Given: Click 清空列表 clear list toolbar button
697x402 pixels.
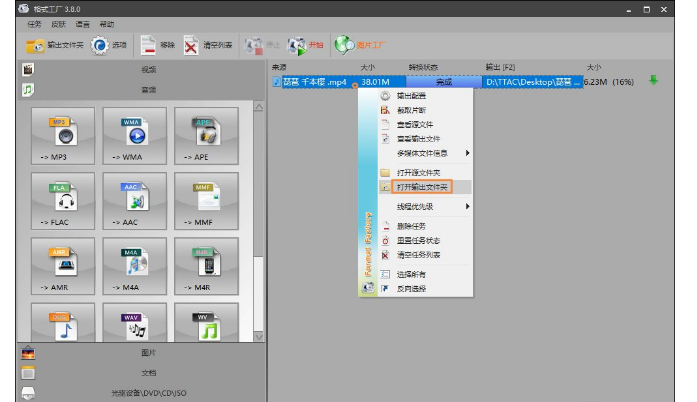Looking at the screenshot, I should 208,45.
